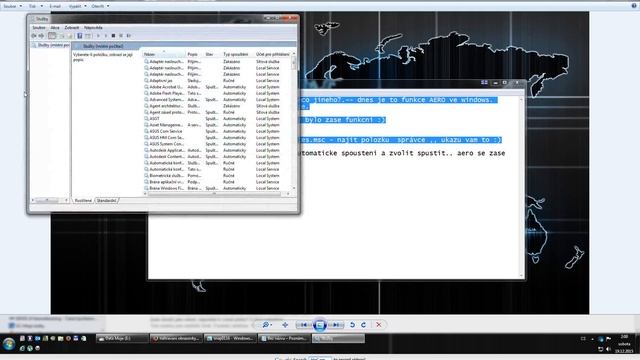Image resolution: width=640 pixels, height=360 pixels.
Task: Click the vertical scrollbar of the services list
Action: (294, 121)
